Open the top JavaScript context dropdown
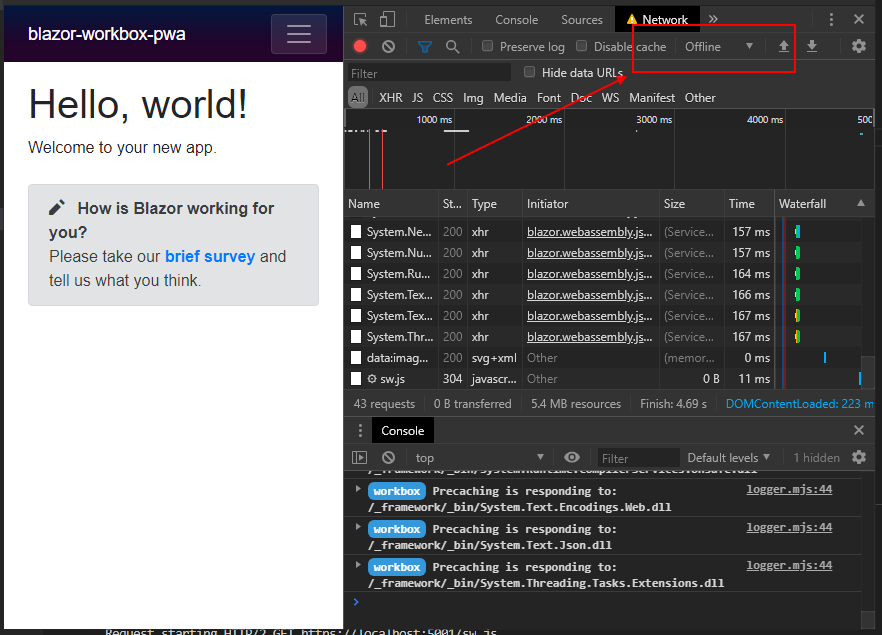This screenshot has width=882, height=635. [x=479, y=458]
